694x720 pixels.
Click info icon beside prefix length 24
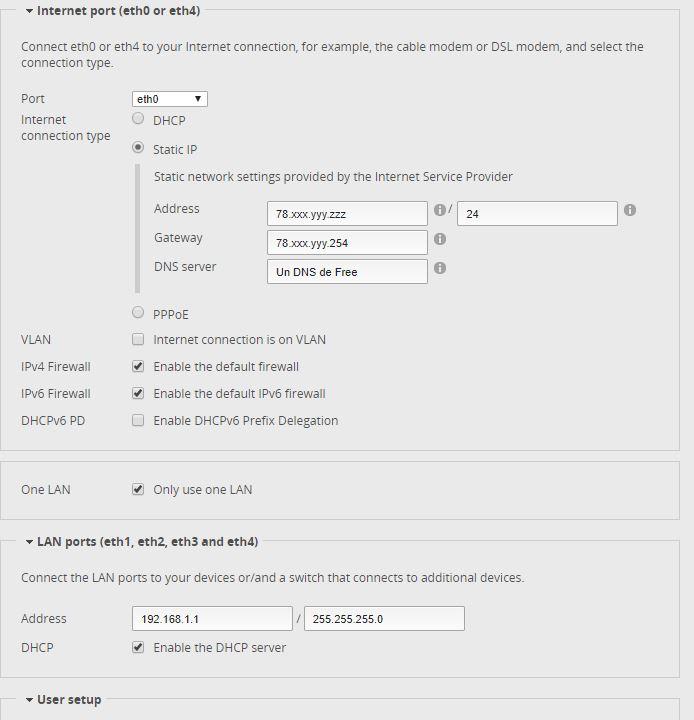pos(630,211)
